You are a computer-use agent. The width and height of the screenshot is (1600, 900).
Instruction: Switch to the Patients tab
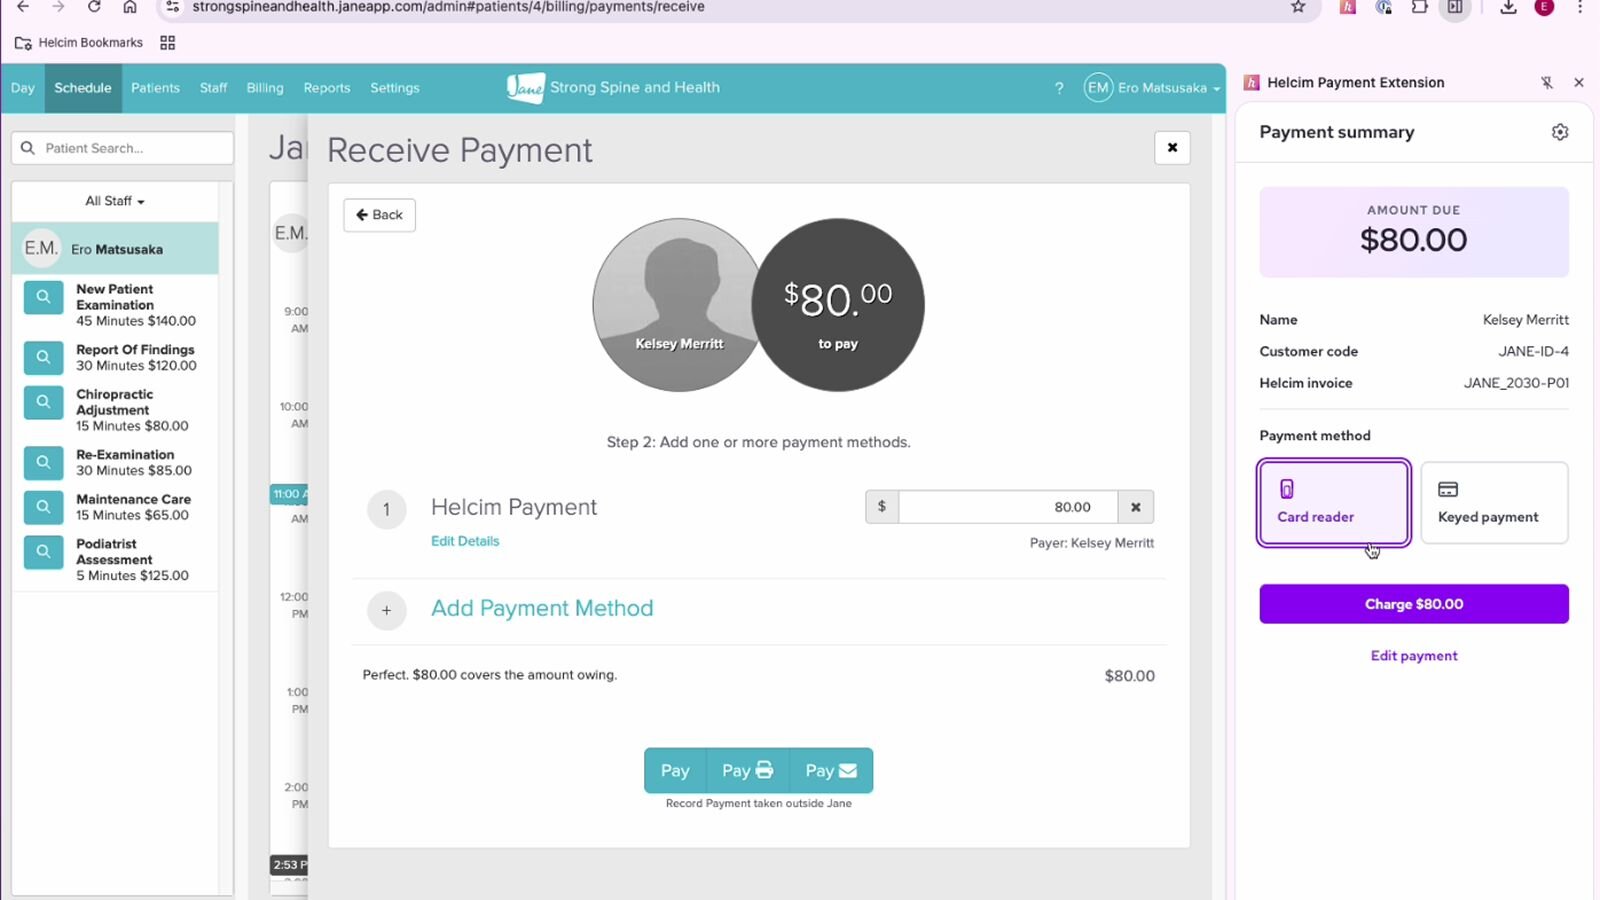point(155,88)
